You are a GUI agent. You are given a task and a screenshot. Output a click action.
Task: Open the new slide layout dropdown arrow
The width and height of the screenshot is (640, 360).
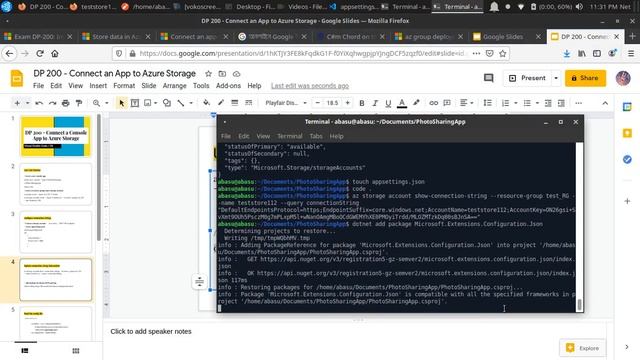[27, 103]
